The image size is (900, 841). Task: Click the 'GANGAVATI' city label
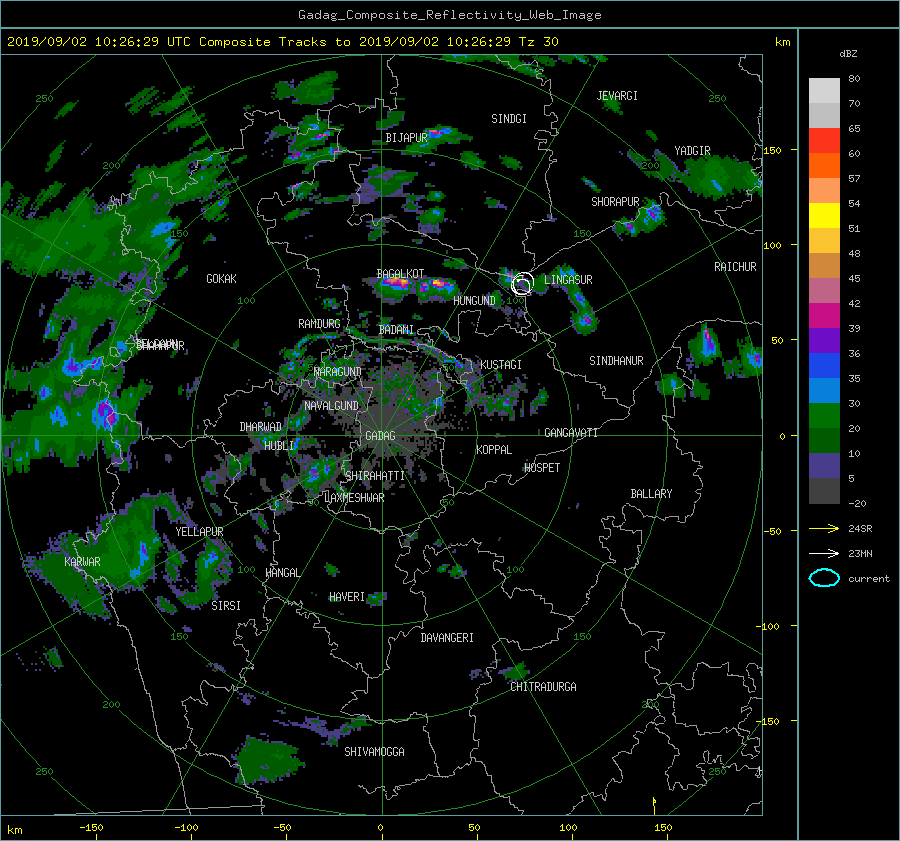[571, 433]
